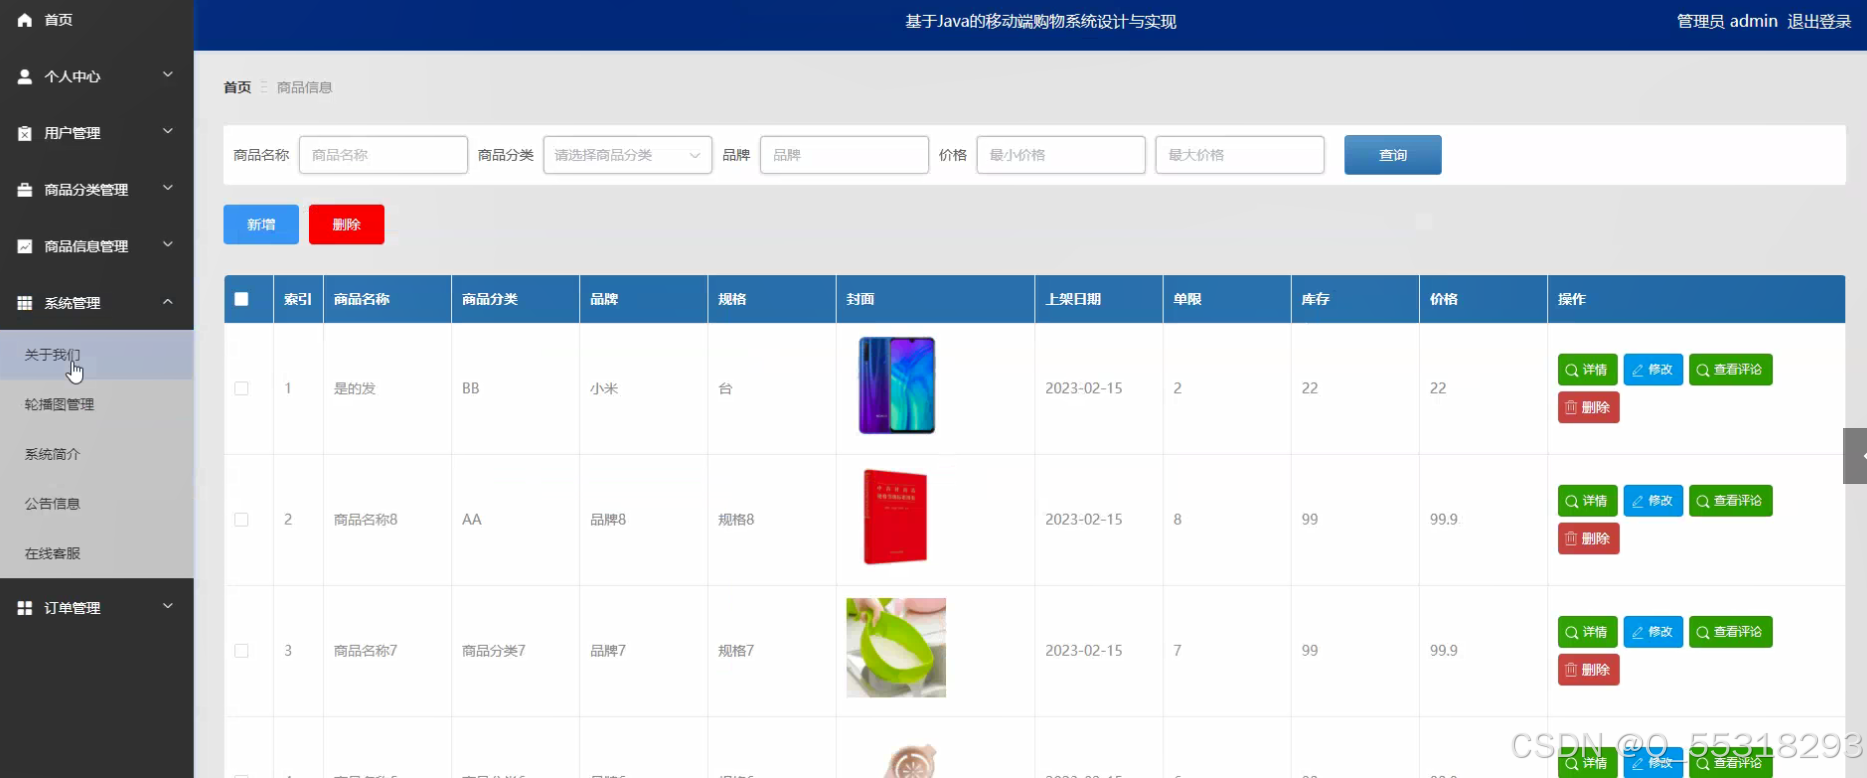The width and height of the screenshot is (1867, 778).
Task: Click the red 删除 button in the 商品名称8 row
Action: point(1588,539)
